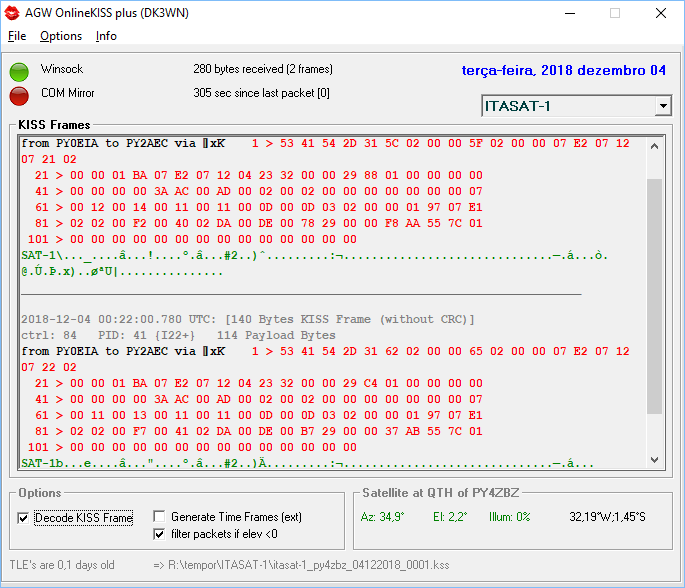Click the red lips application icon

pyautogui.click(x=12, y=13)
